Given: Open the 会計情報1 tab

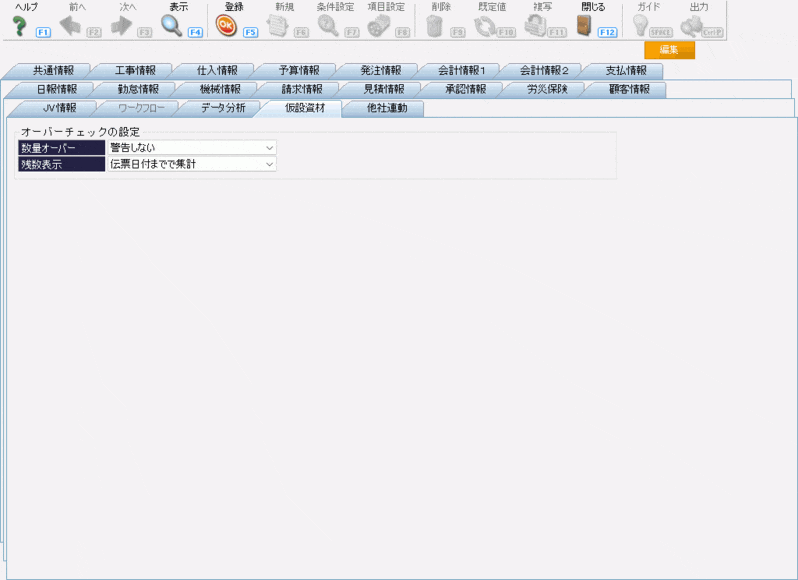Looking at the screenshot, I should click(x=461, y=71).
